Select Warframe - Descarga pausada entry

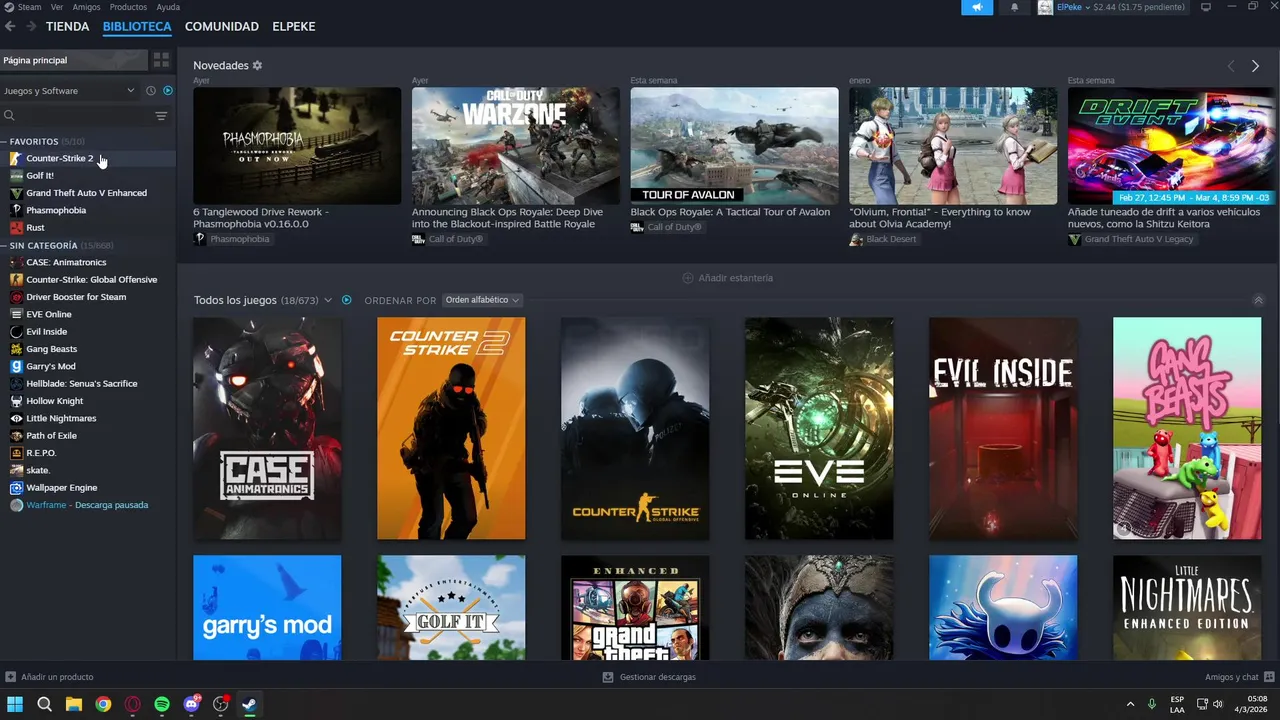coord(88,505)
